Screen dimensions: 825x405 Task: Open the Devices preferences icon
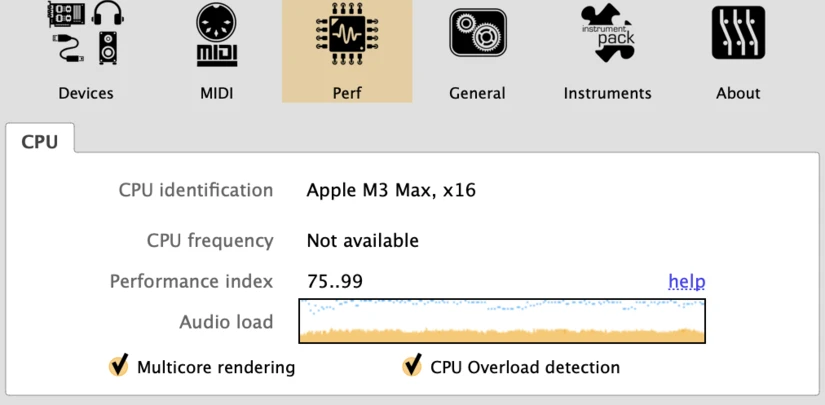85,33
